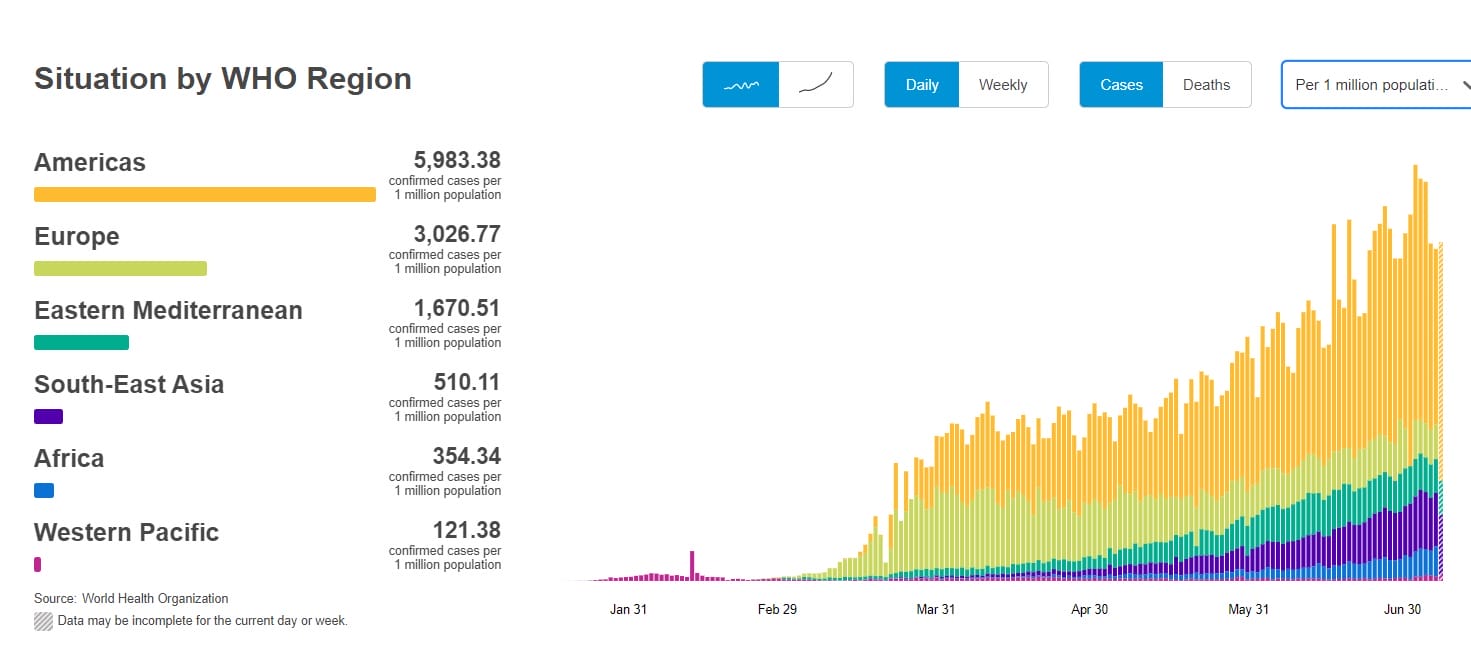
Task: Show Cases data
Action: click(1121, 85)
